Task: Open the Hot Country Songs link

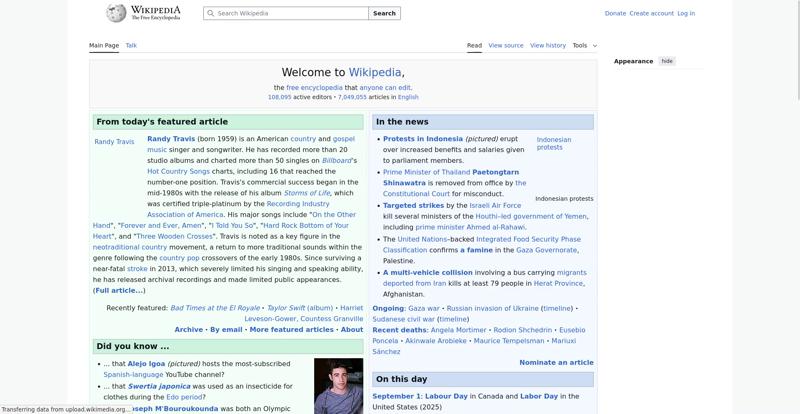Action: 179,172
